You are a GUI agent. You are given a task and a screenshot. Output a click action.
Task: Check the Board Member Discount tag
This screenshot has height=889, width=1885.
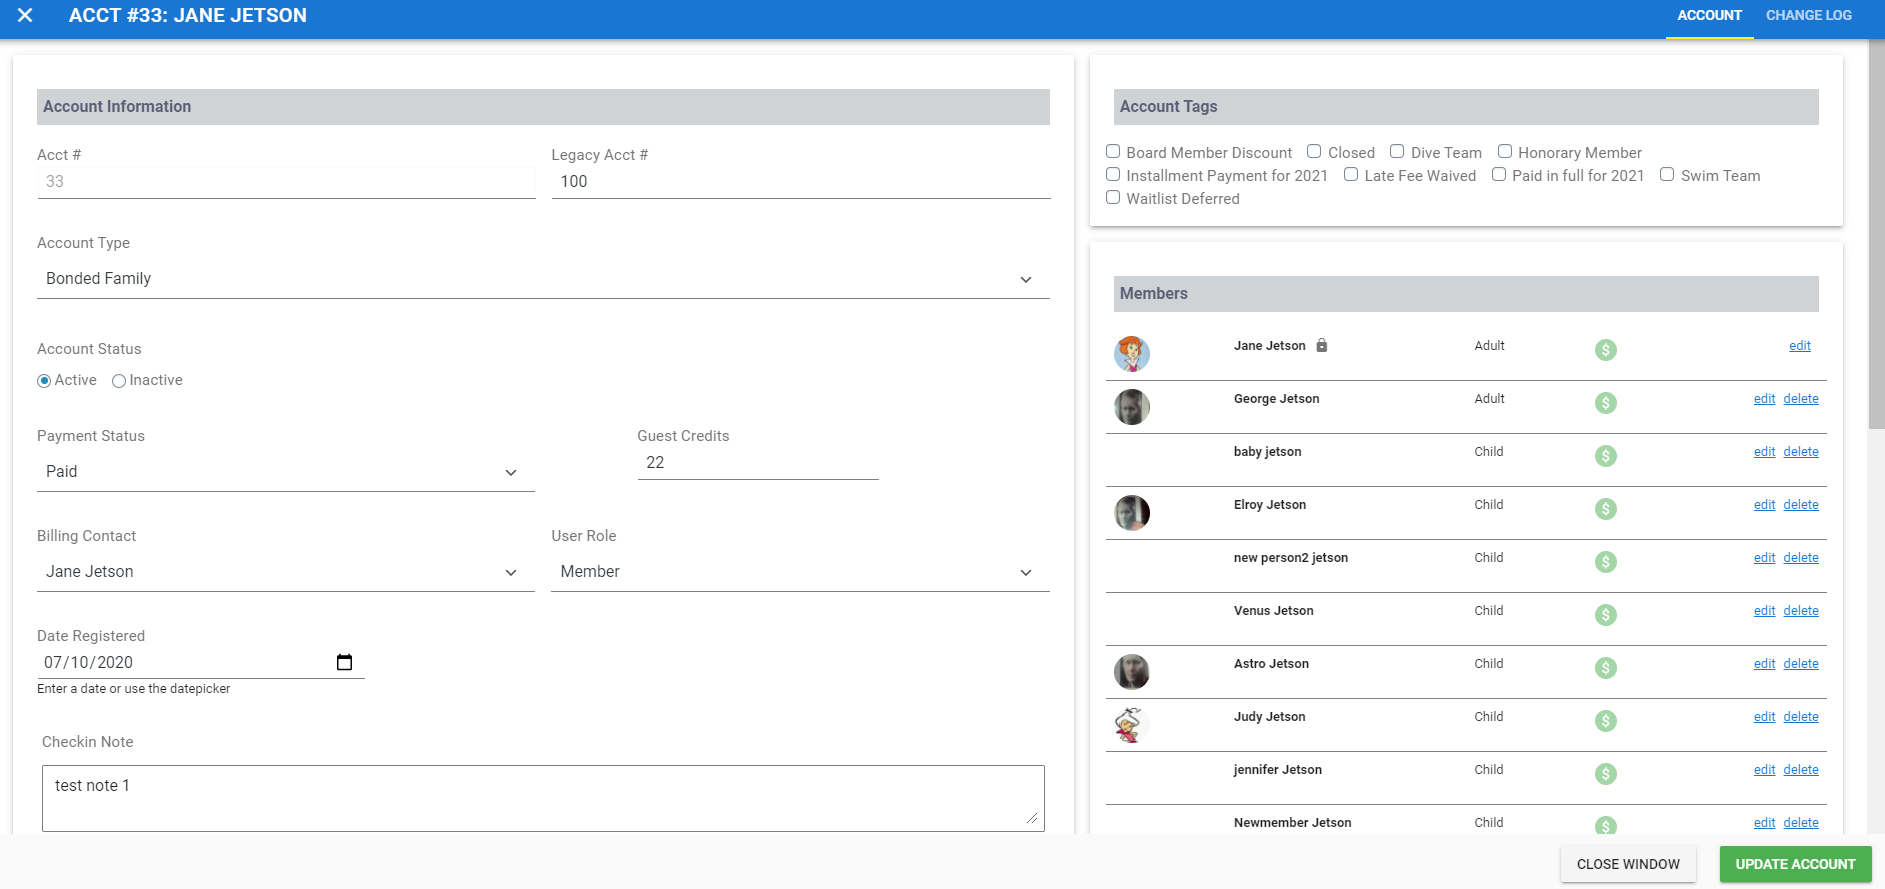[x=1113, y=151]
